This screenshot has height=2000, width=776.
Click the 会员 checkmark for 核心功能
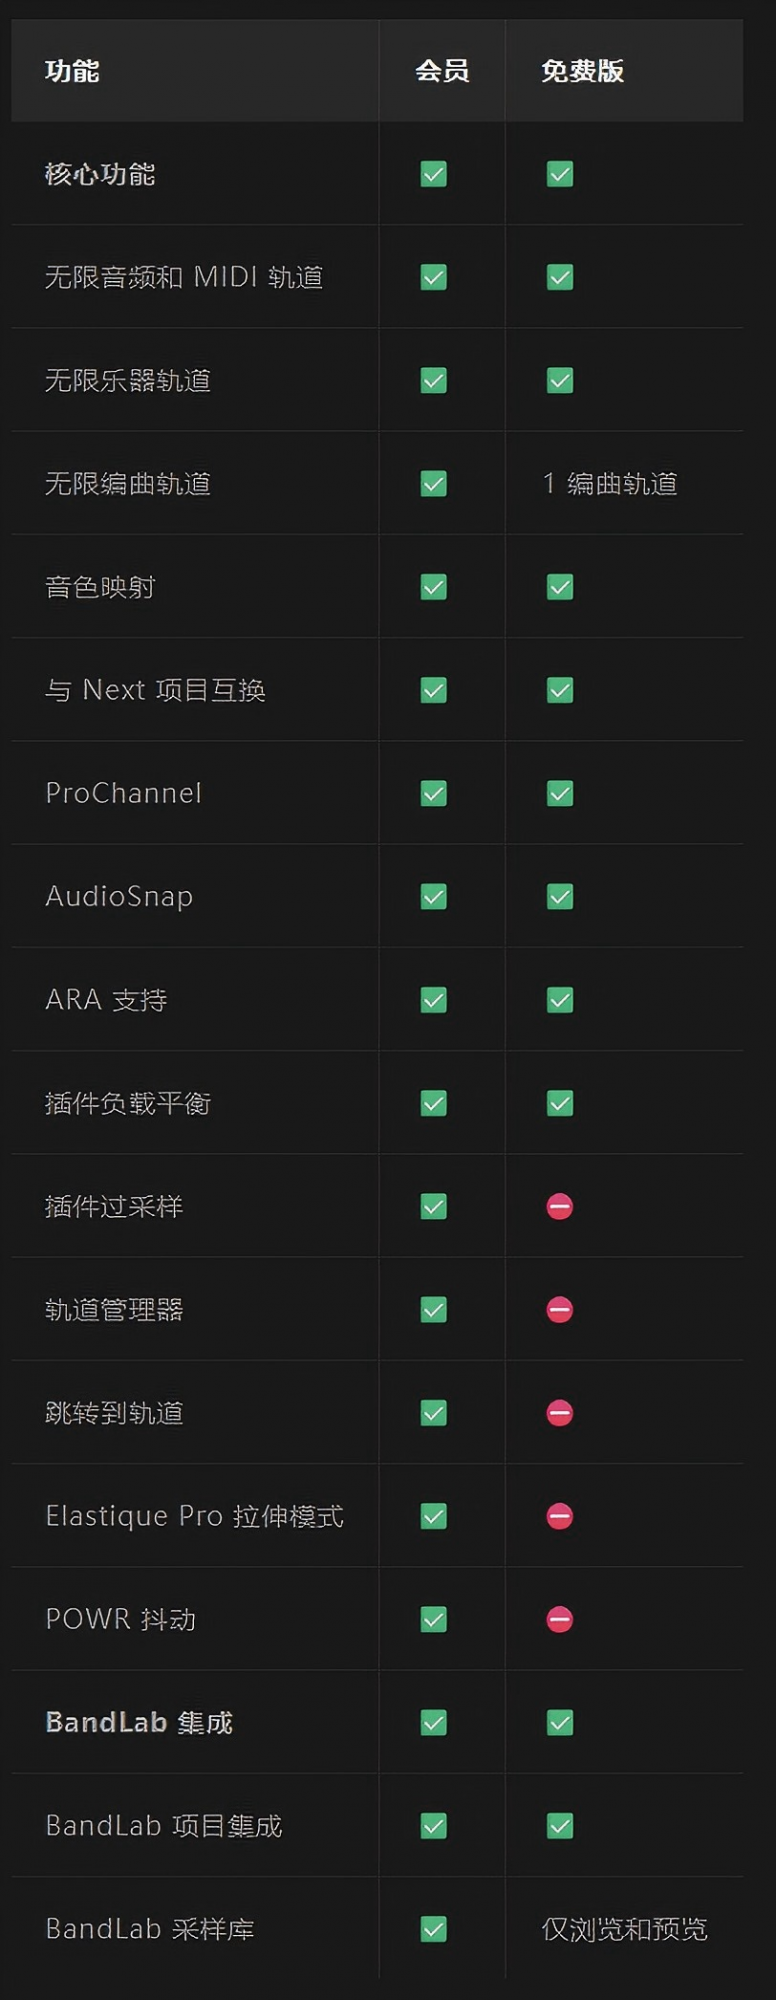click(x=433, y=174)
